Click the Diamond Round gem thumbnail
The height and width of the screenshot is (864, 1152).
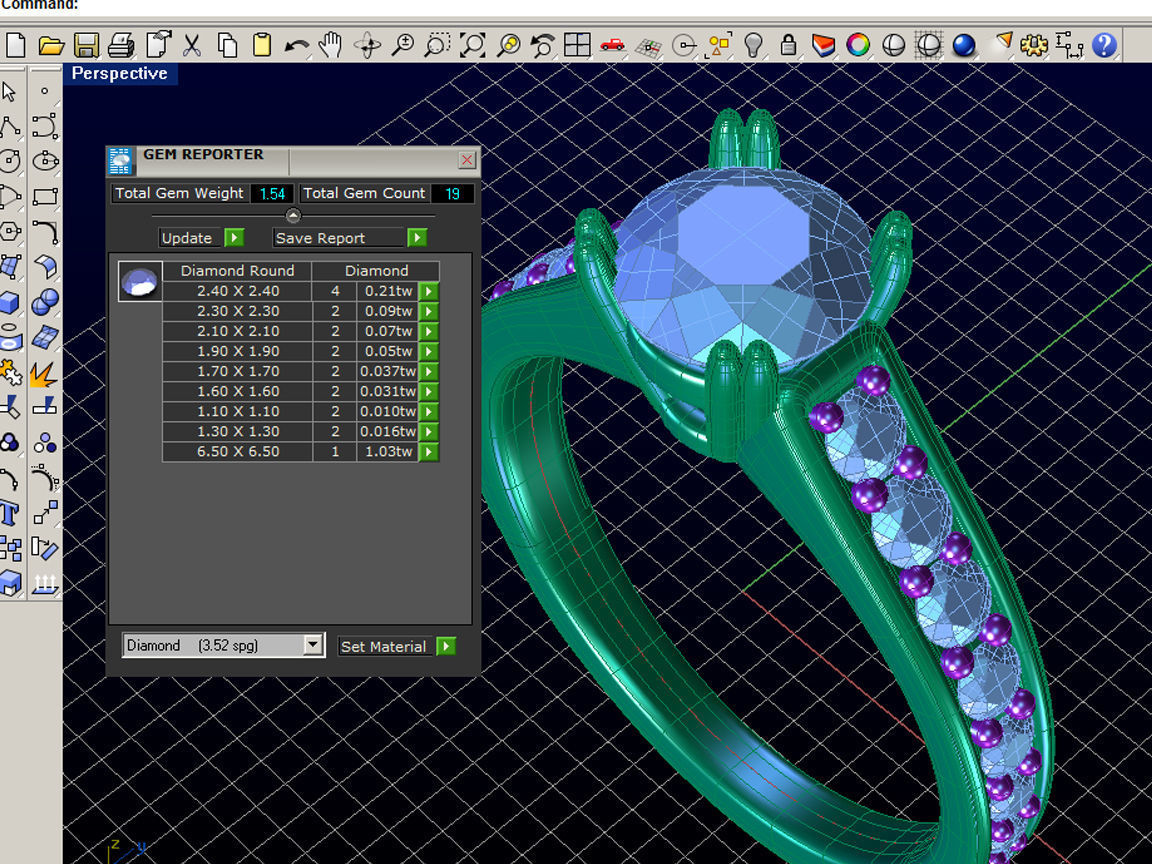(x=140, y=282)
